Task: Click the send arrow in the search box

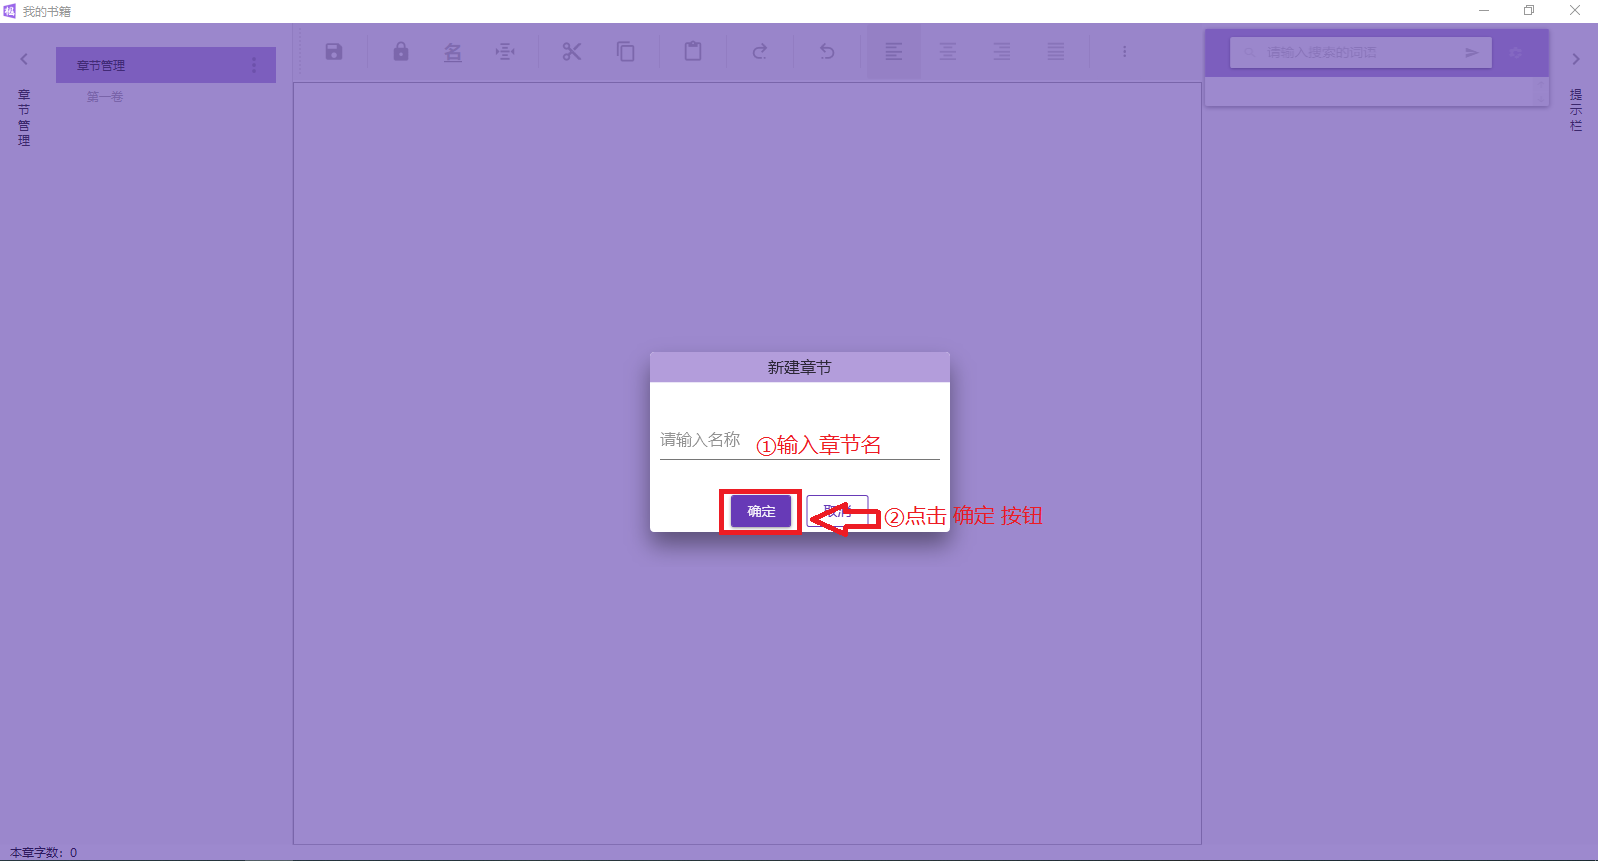Action: pos(1471,52)
